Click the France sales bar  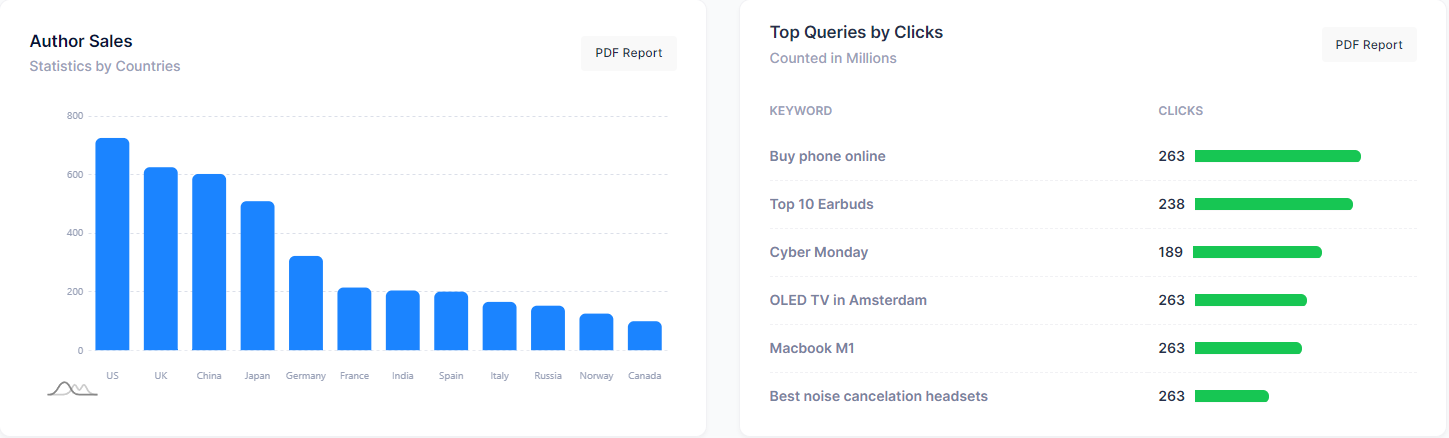tap(354, 320)
